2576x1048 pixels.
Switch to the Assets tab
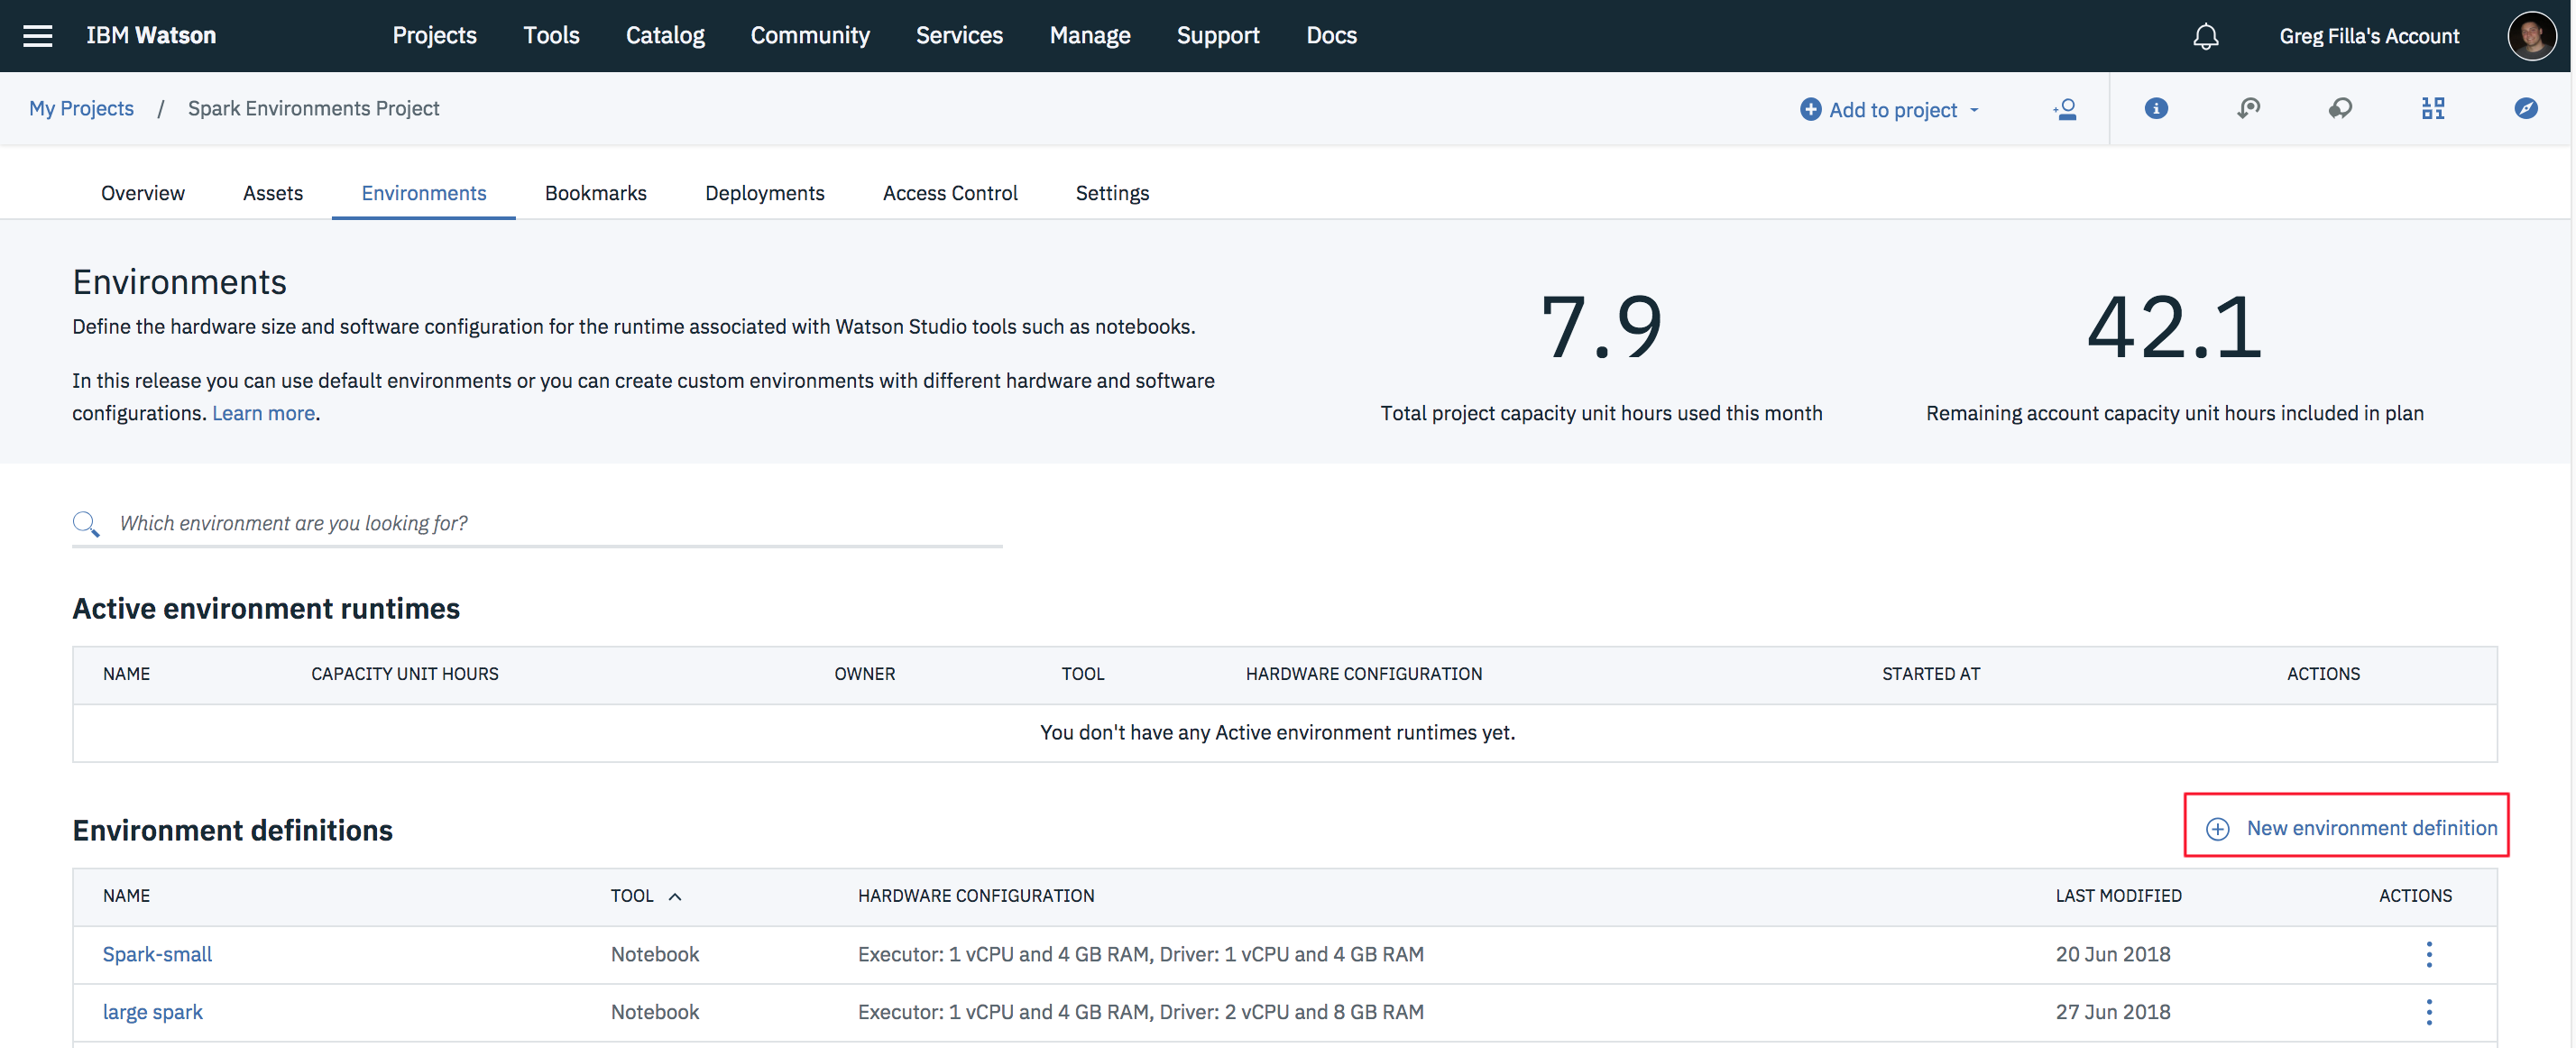(x=272, y=193)
